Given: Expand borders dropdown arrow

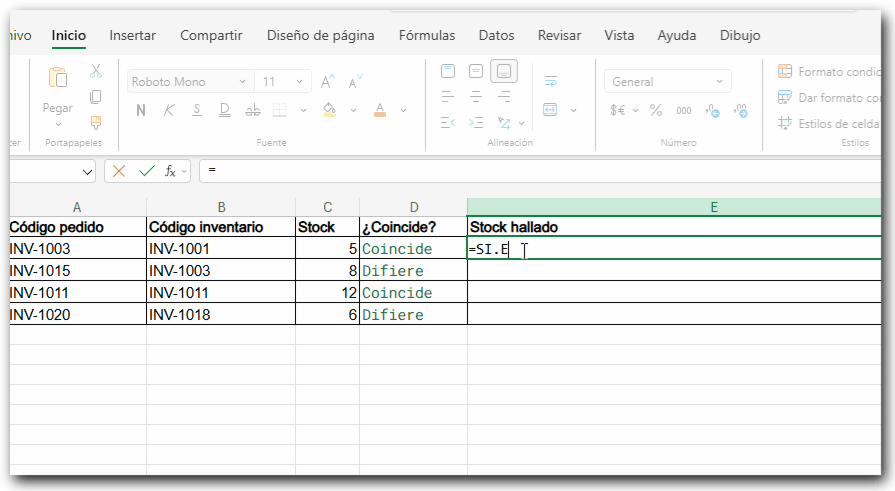Looking at the screenshot, I should tap(304, 110).
